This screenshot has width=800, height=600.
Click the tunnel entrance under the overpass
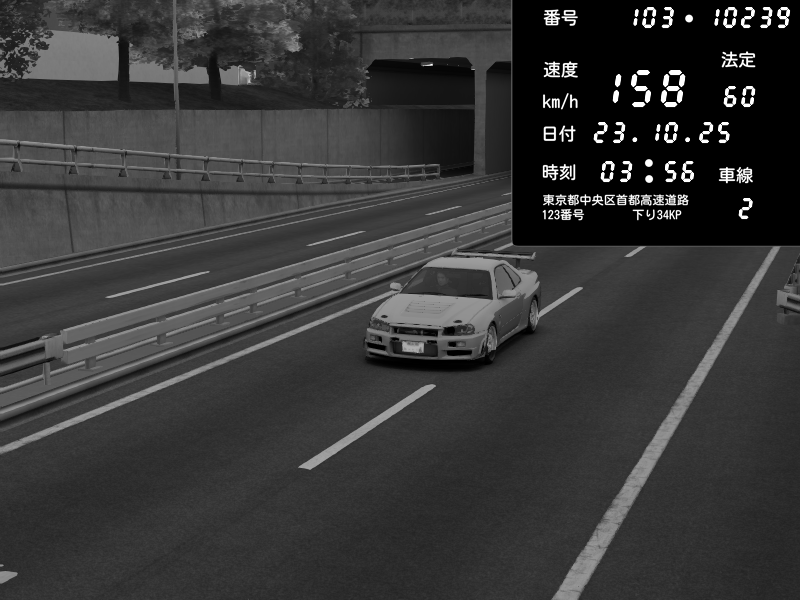pyautogui.click(x=420, y=110)
